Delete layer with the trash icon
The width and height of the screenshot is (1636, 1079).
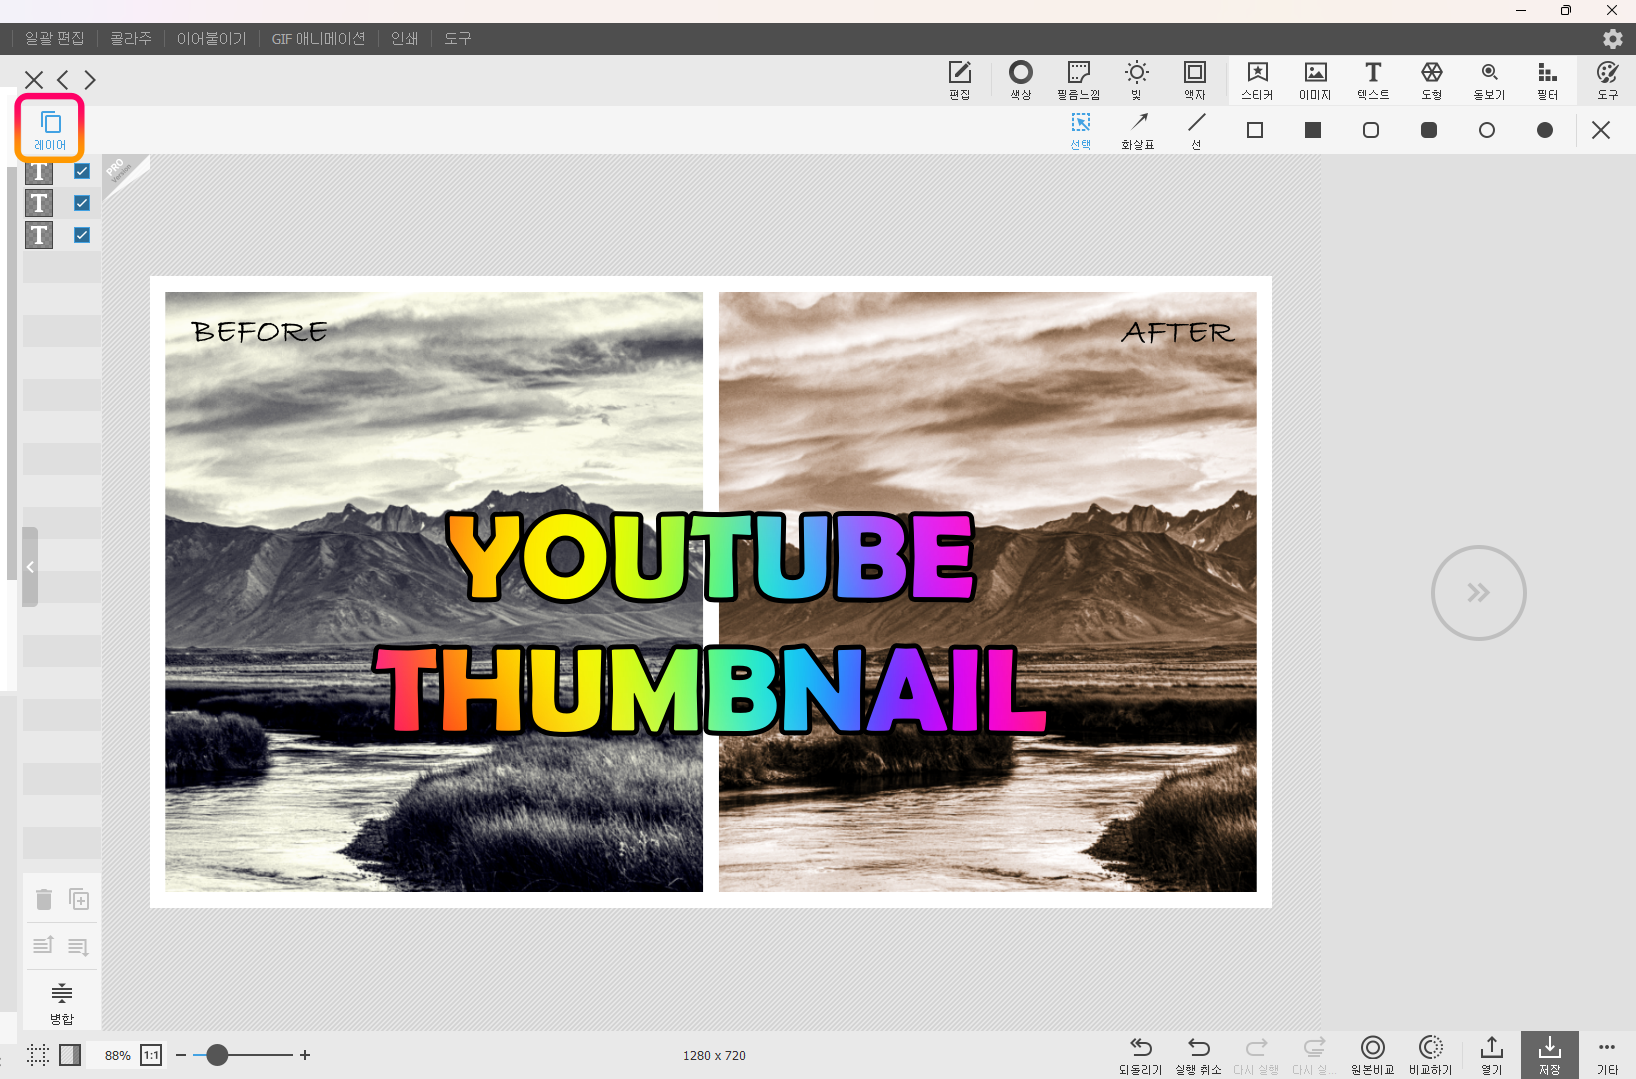[43, 899]
